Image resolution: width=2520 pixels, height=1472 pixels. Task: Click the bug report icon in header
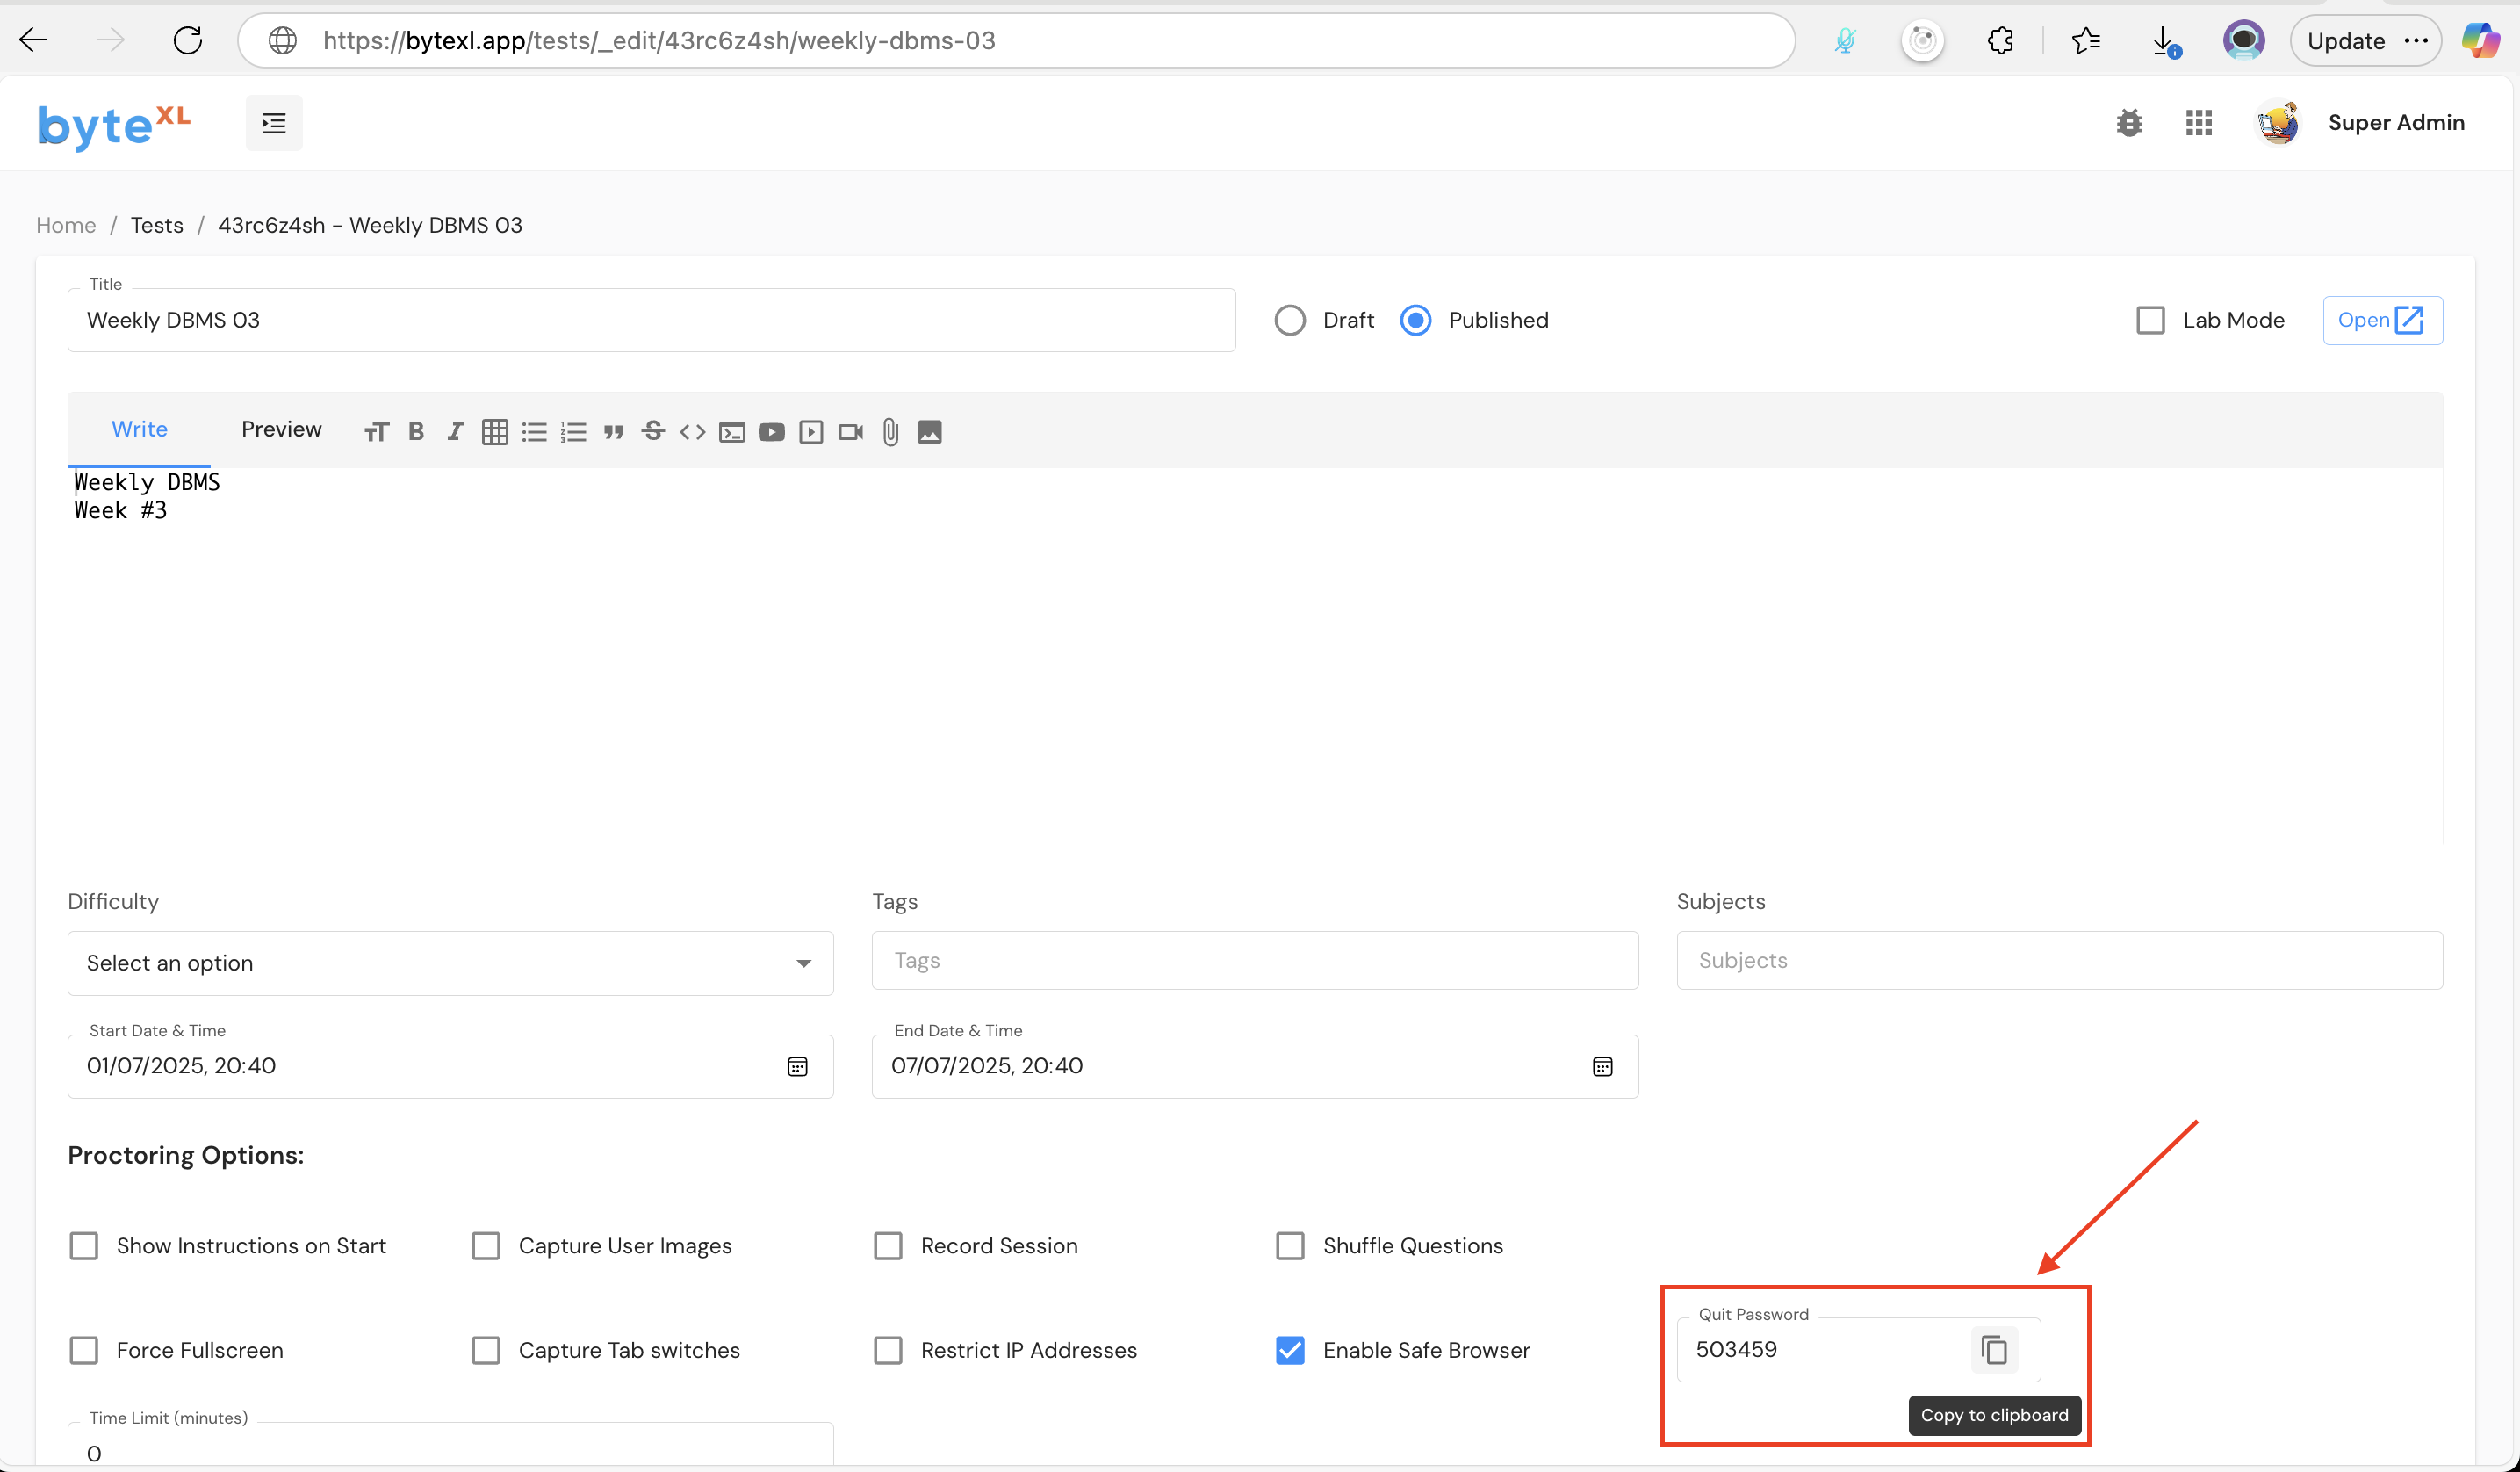click(2129, 123)
